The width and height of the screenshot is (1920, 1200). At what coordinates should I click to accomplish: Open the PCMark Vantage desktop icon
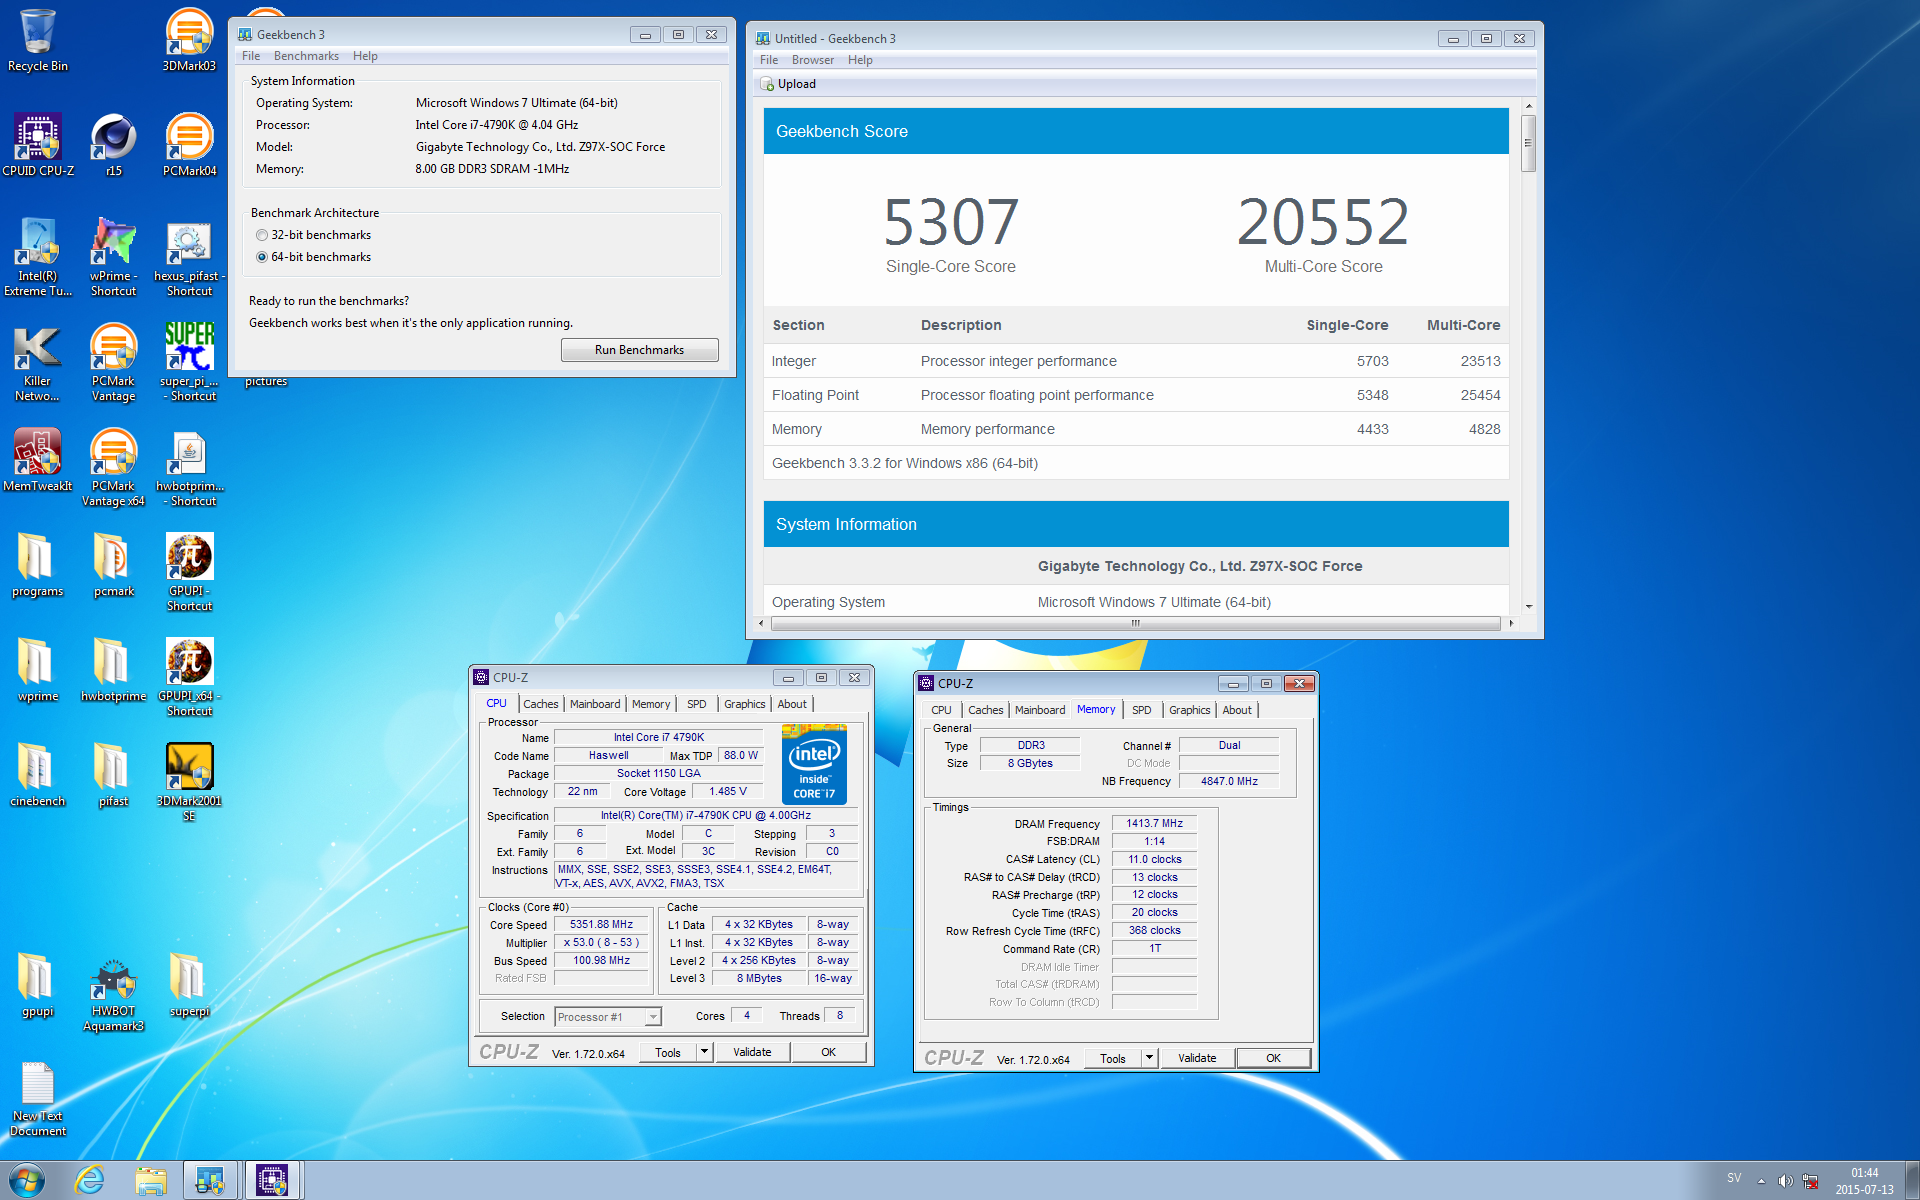pos(113,362)
